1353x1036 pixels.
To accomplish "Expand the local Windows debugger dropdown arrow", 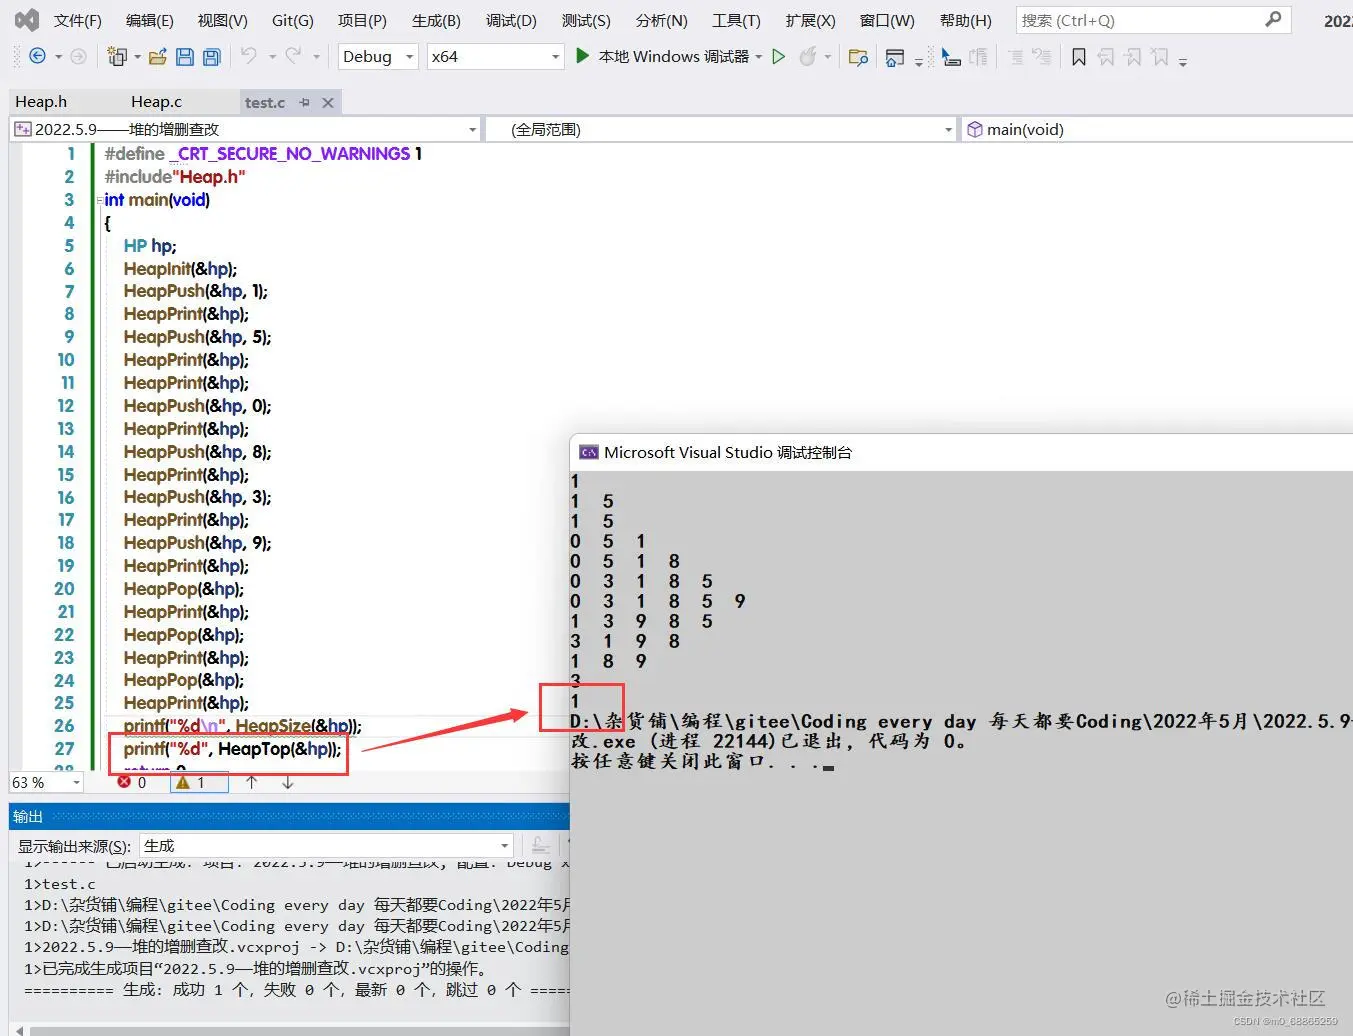I will point(759,57).
